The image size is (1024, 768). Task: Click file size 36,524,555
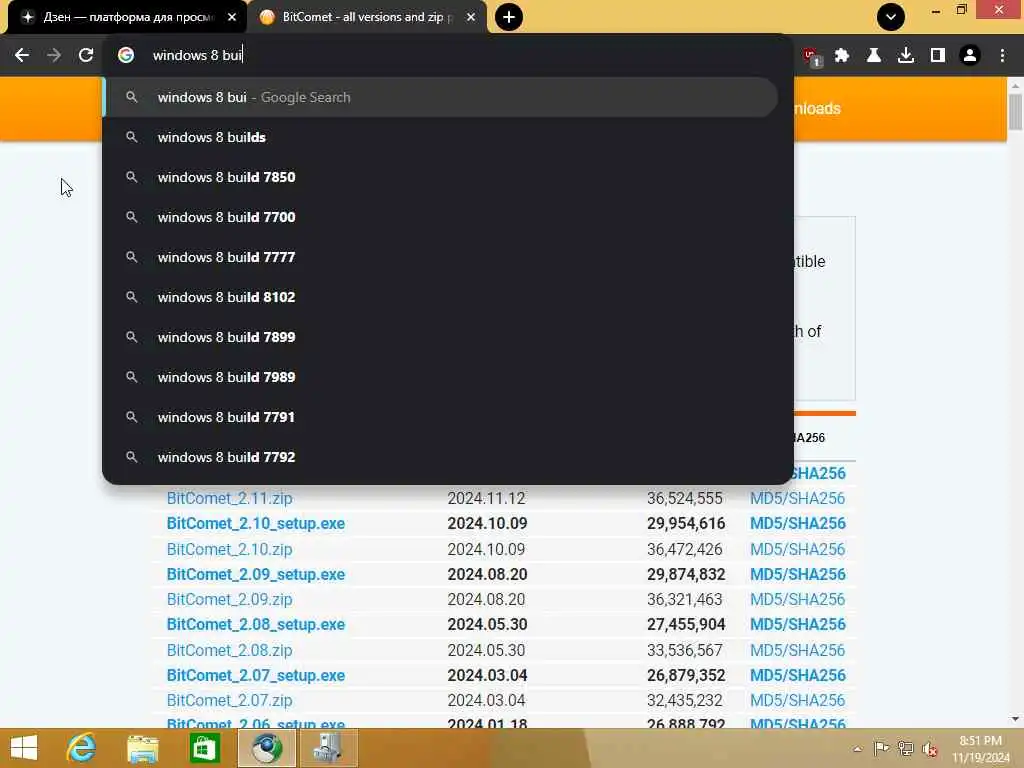(685, 498)
